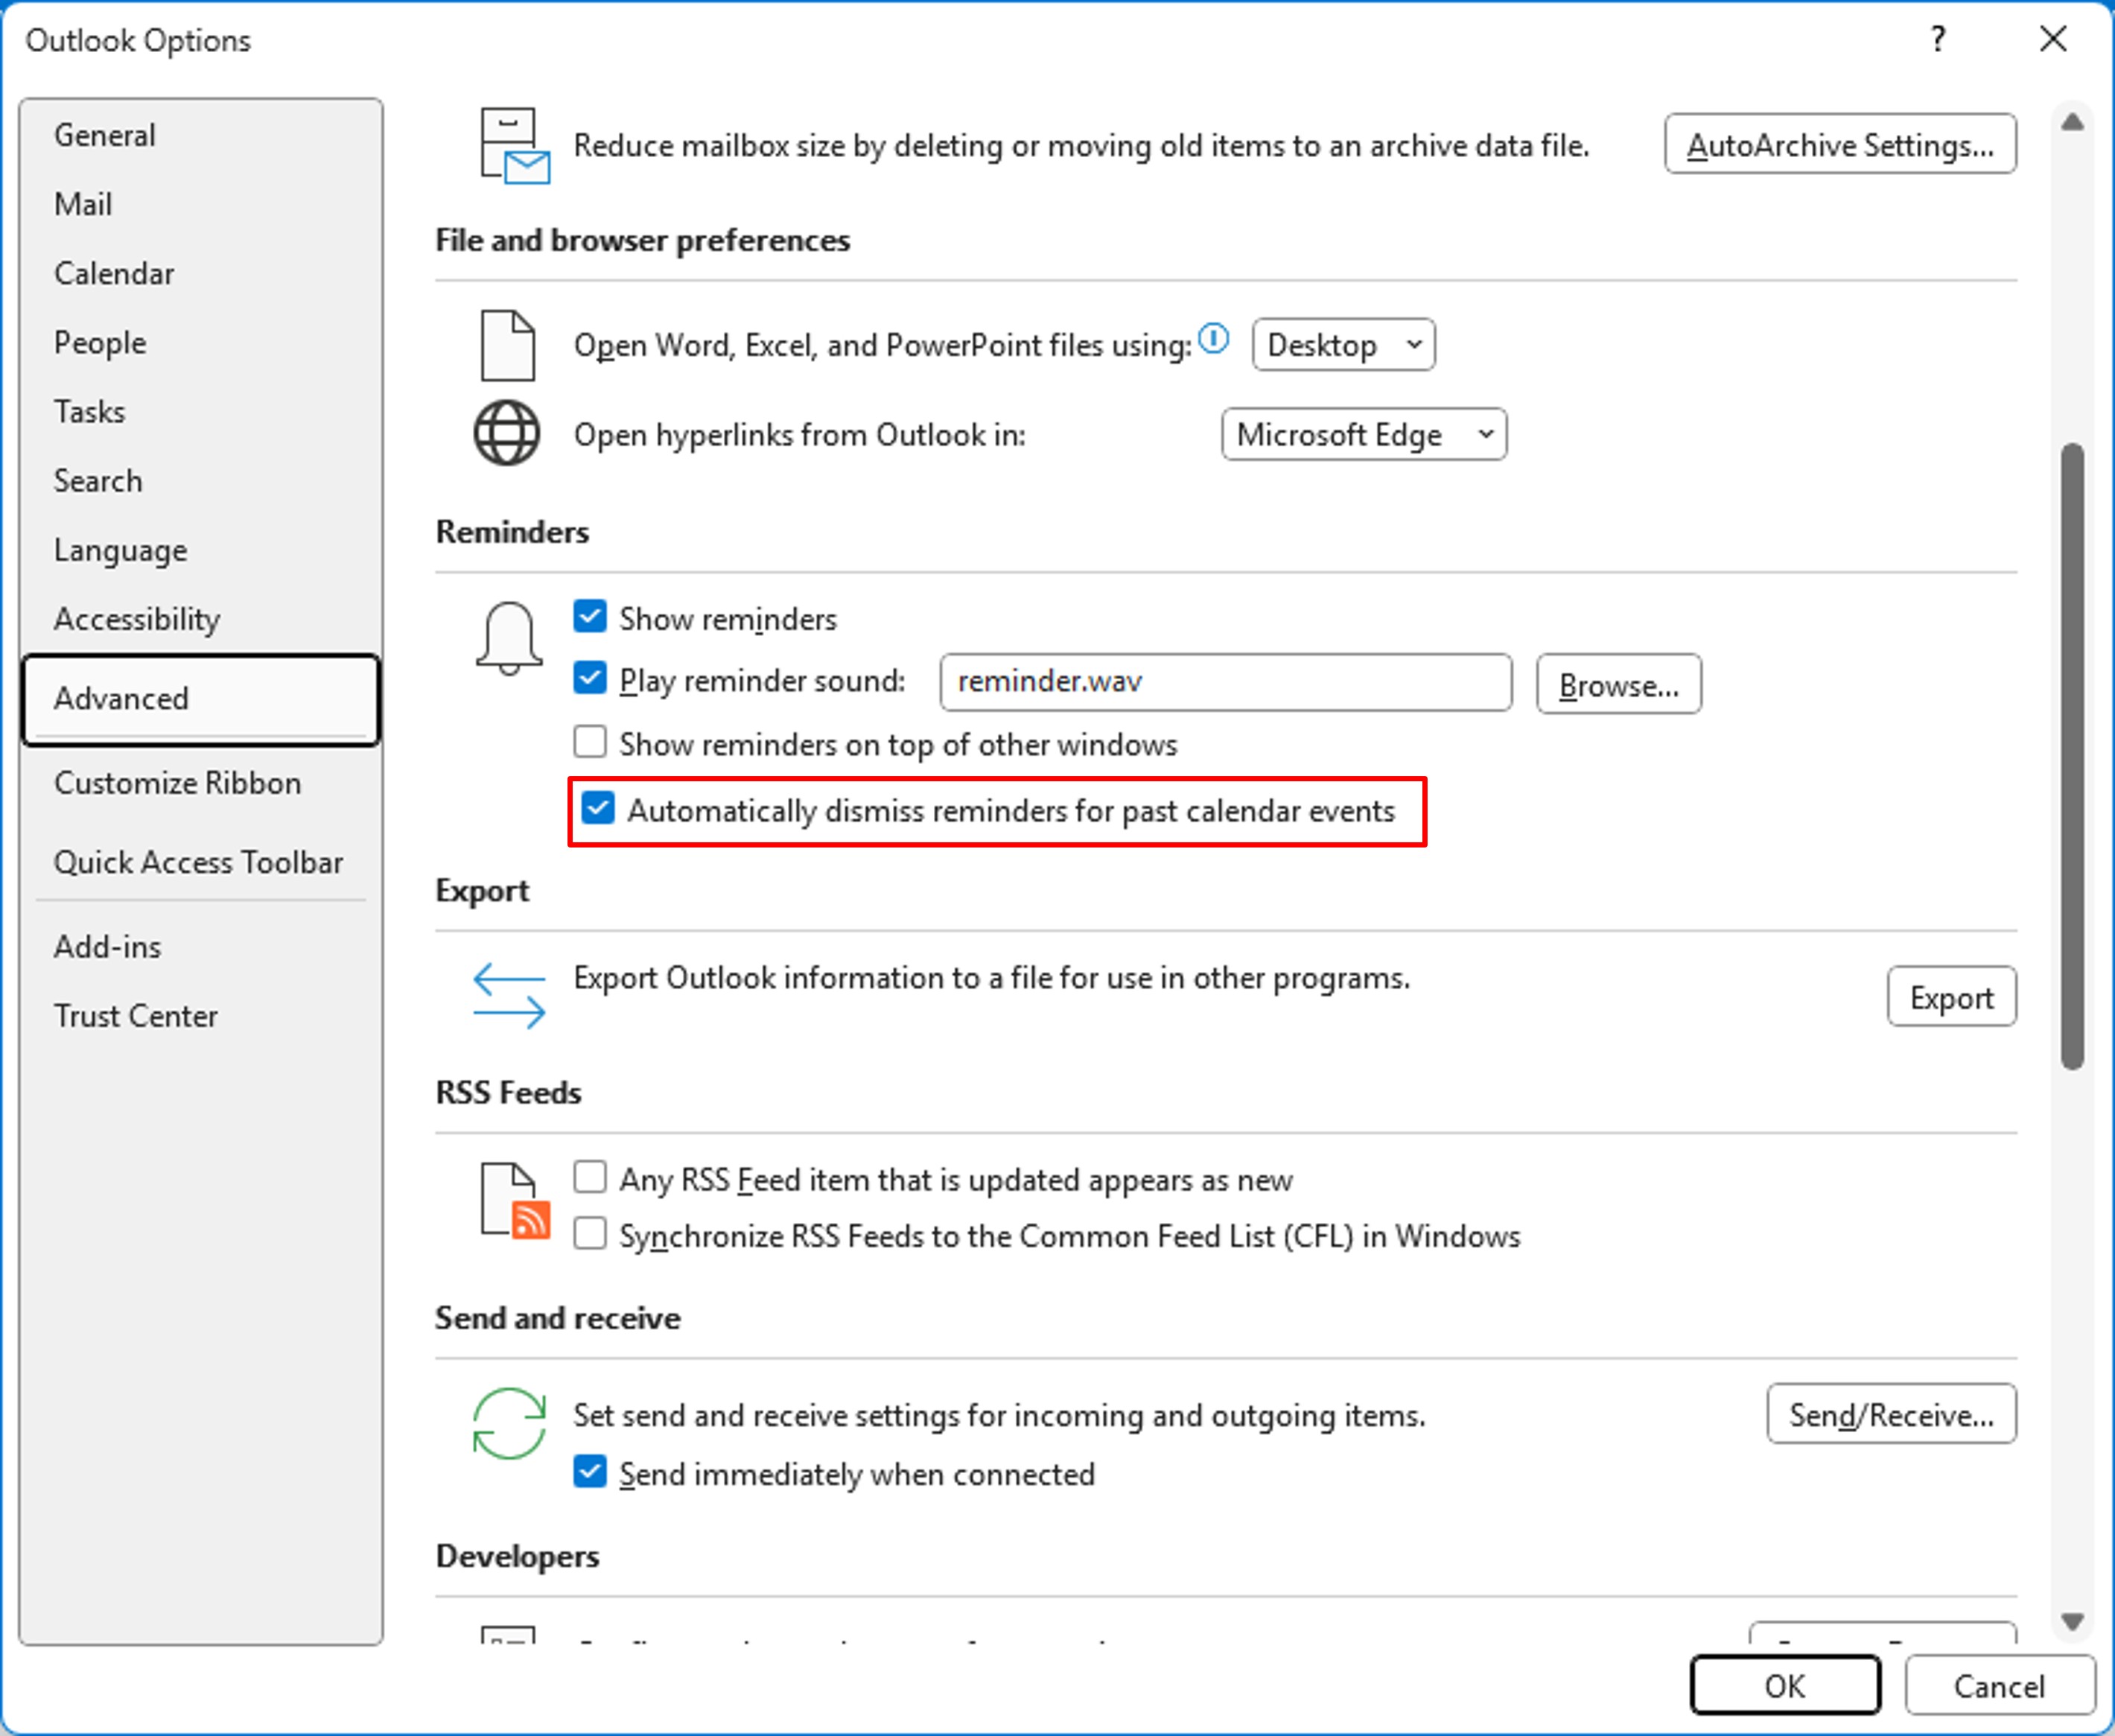Click the vertical scrollbar thumb

tap(2072, 756)
